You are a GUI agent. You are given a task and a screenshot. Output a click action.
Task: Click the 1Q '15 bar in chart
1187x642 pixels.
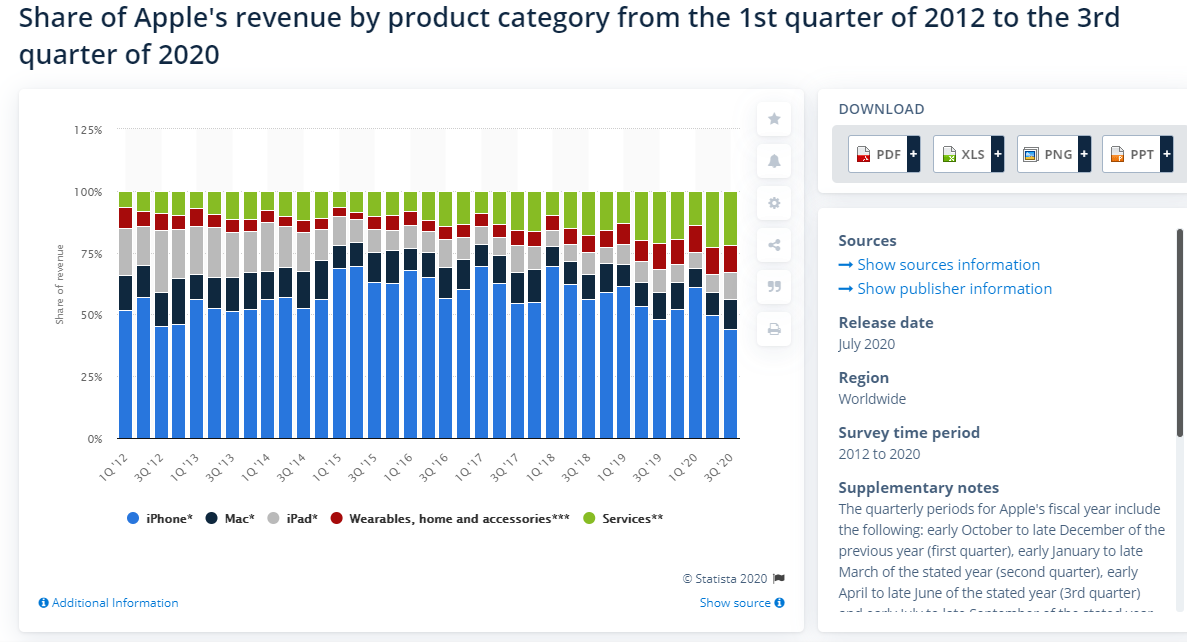click(x=339, y=315)
